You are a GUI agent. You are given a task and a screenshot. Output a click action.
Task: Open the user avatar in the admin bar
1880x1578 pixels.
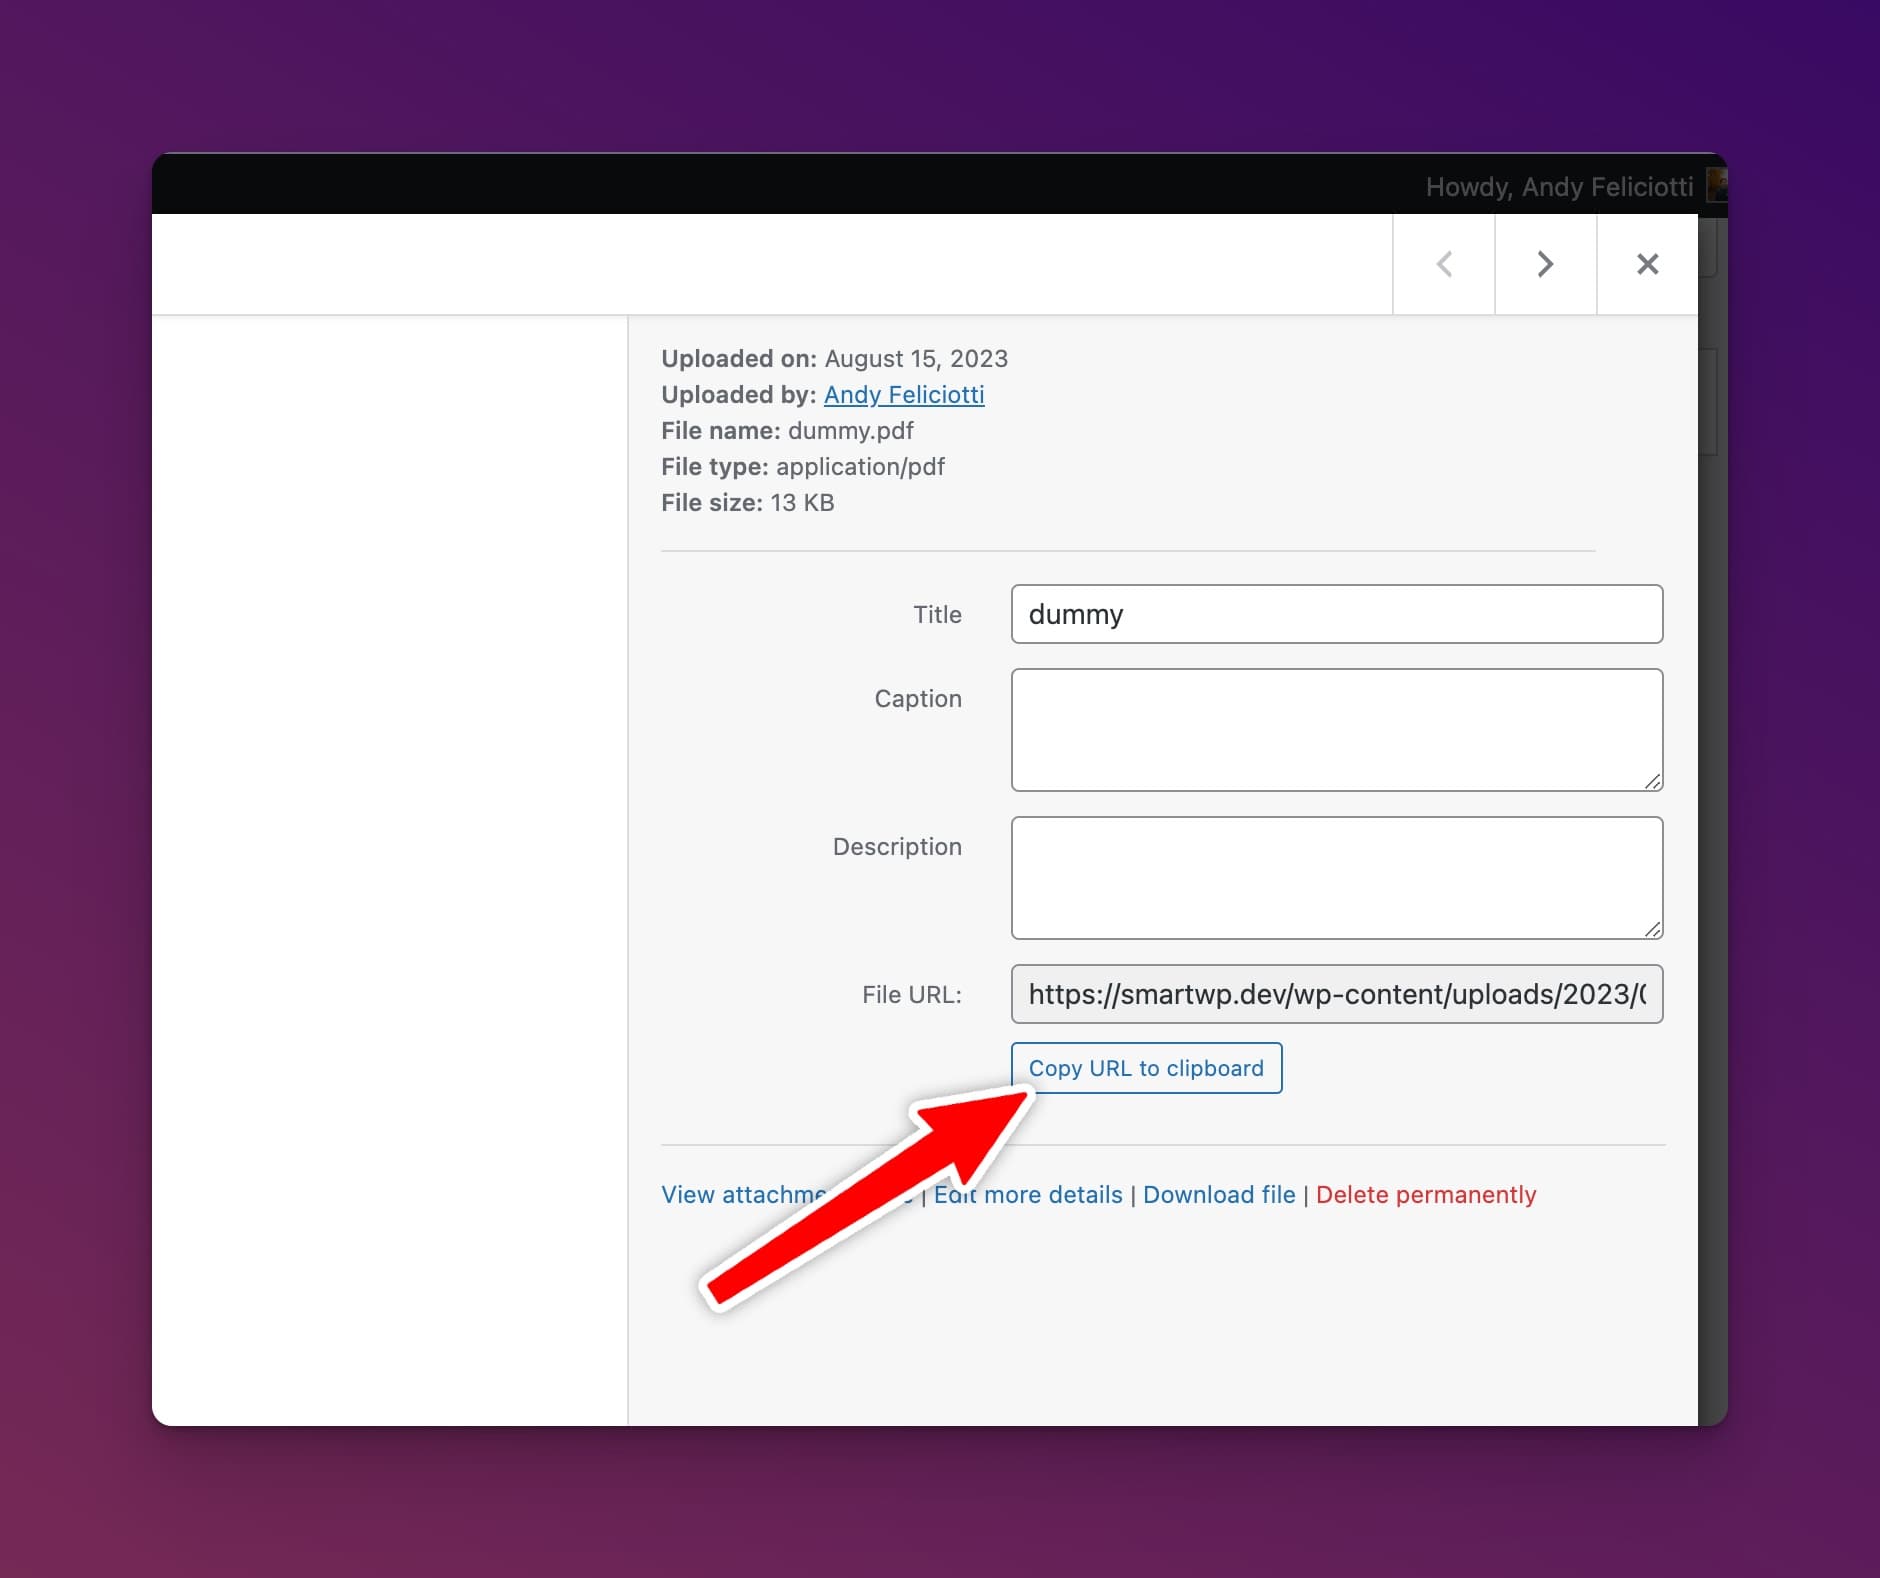tap(1717, 186)
